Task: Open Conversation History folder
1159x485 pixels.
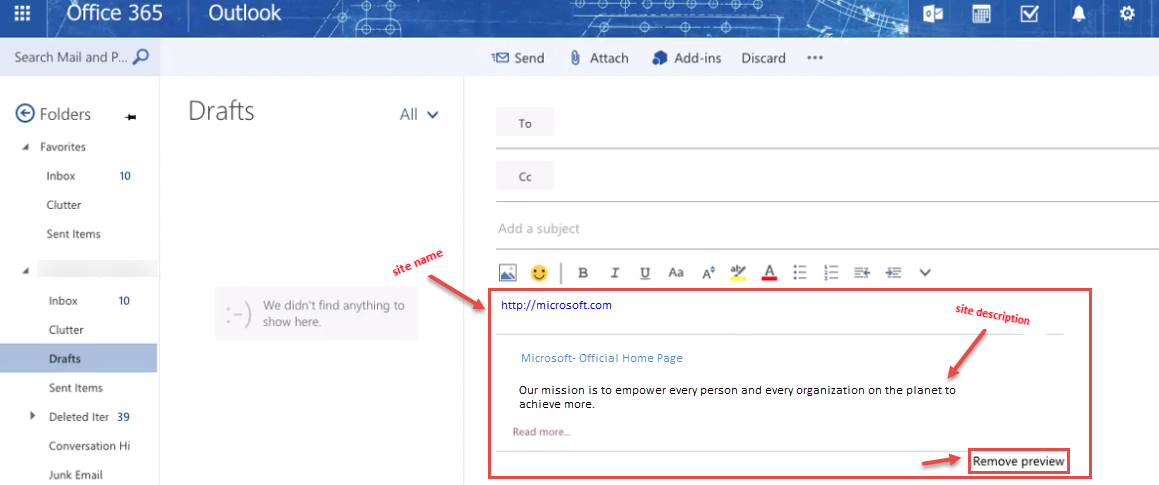Action: pos(88,446)
